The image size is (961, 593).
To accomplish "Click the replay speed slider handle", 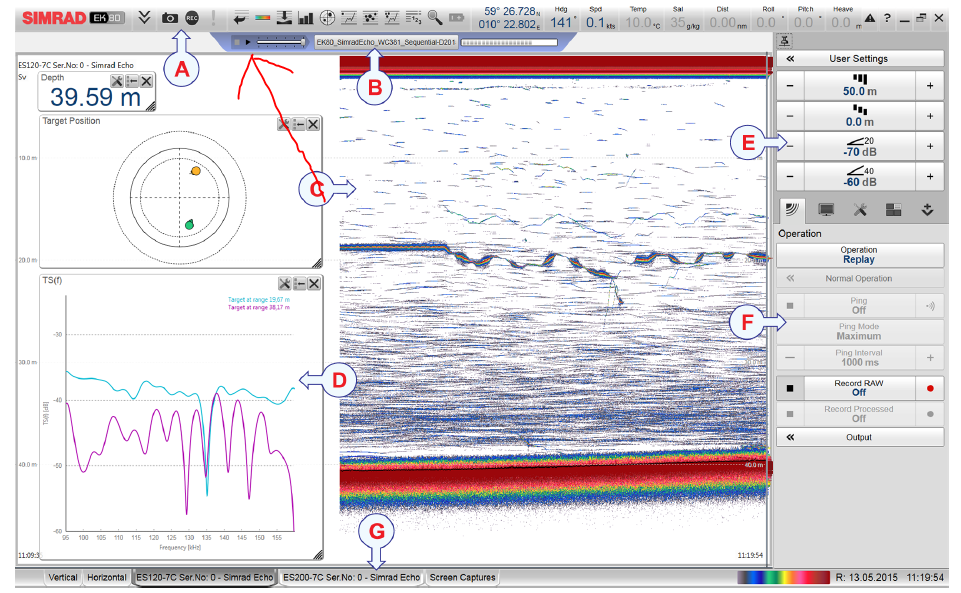I will point(303,42).
